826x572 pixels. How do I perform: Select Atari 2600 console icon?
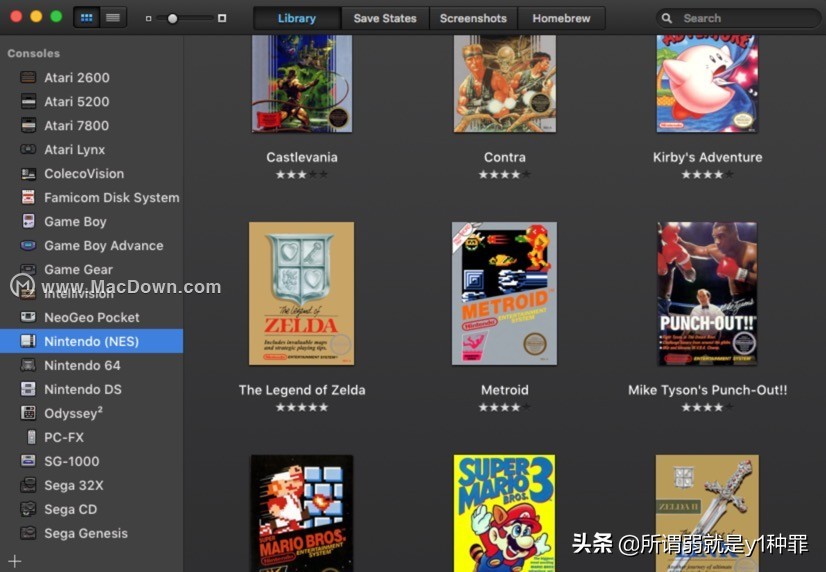point(28,77)
